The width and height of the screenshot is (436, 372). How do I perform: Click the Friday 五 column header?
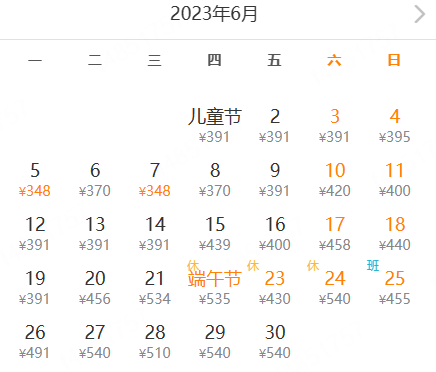[x=274, y=60]
